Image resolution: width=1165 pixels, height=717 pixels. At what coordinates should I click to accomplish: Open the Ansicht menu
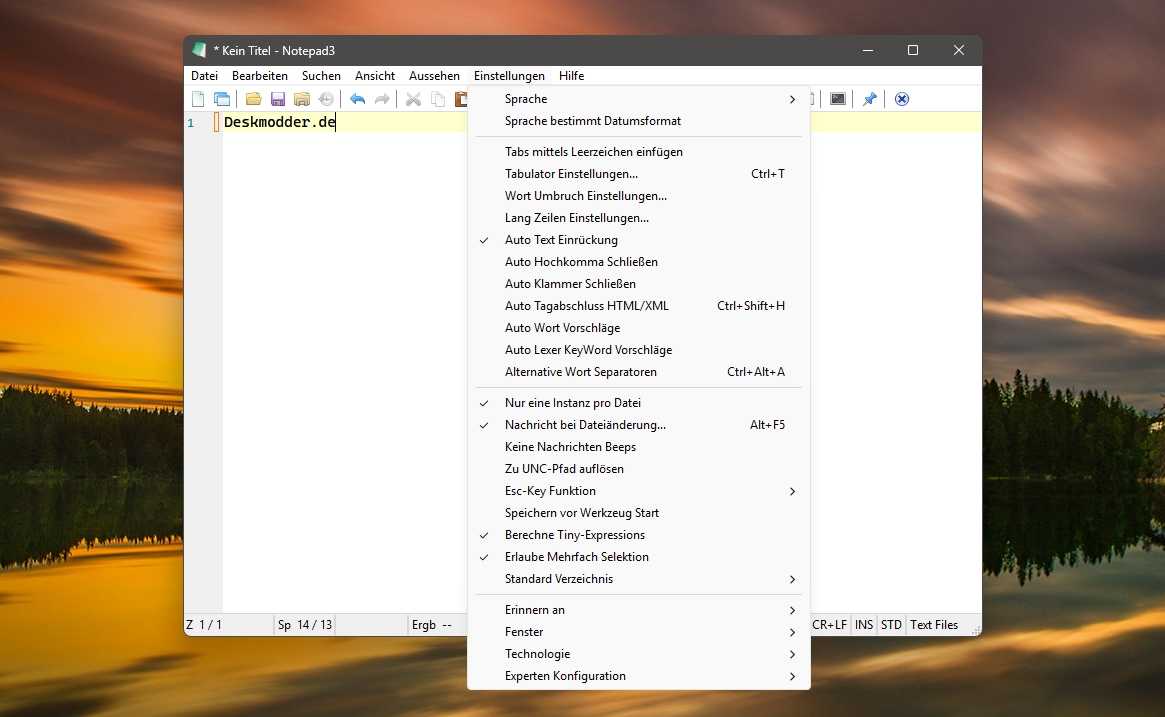click(375, 76)
